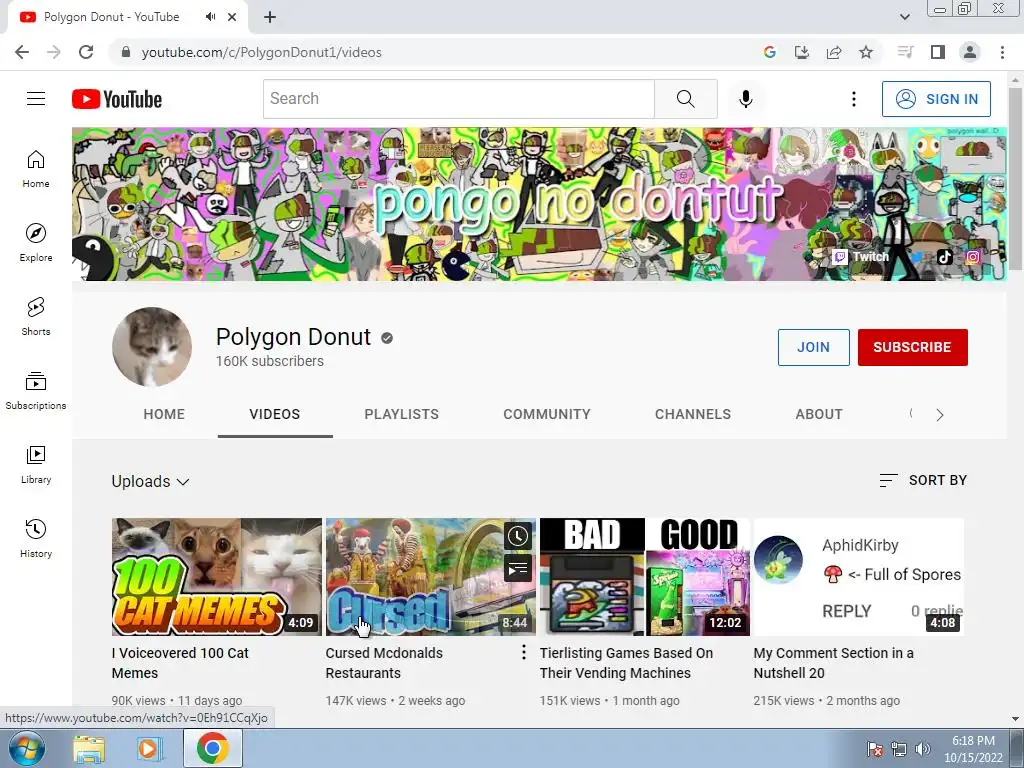
Task: Click the AphidKirby comment thumbnail
Action: tap(858, 577)
